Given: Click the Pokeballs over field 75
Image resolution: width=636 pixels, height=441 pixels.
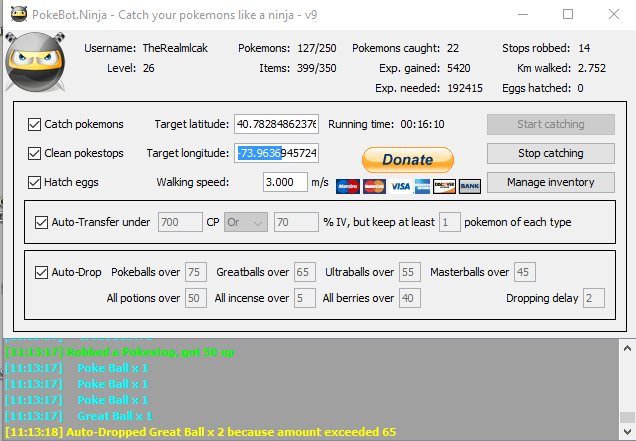Looking at the screenshot, I should click(x=196, y=272).
